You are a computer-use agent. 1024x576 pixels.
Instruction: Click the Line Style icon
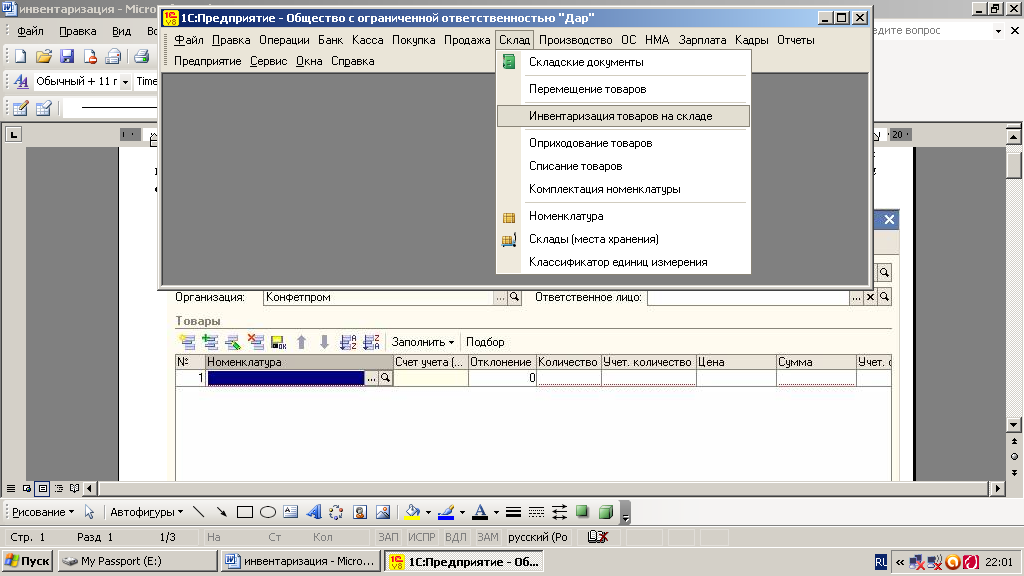point(513,512)
